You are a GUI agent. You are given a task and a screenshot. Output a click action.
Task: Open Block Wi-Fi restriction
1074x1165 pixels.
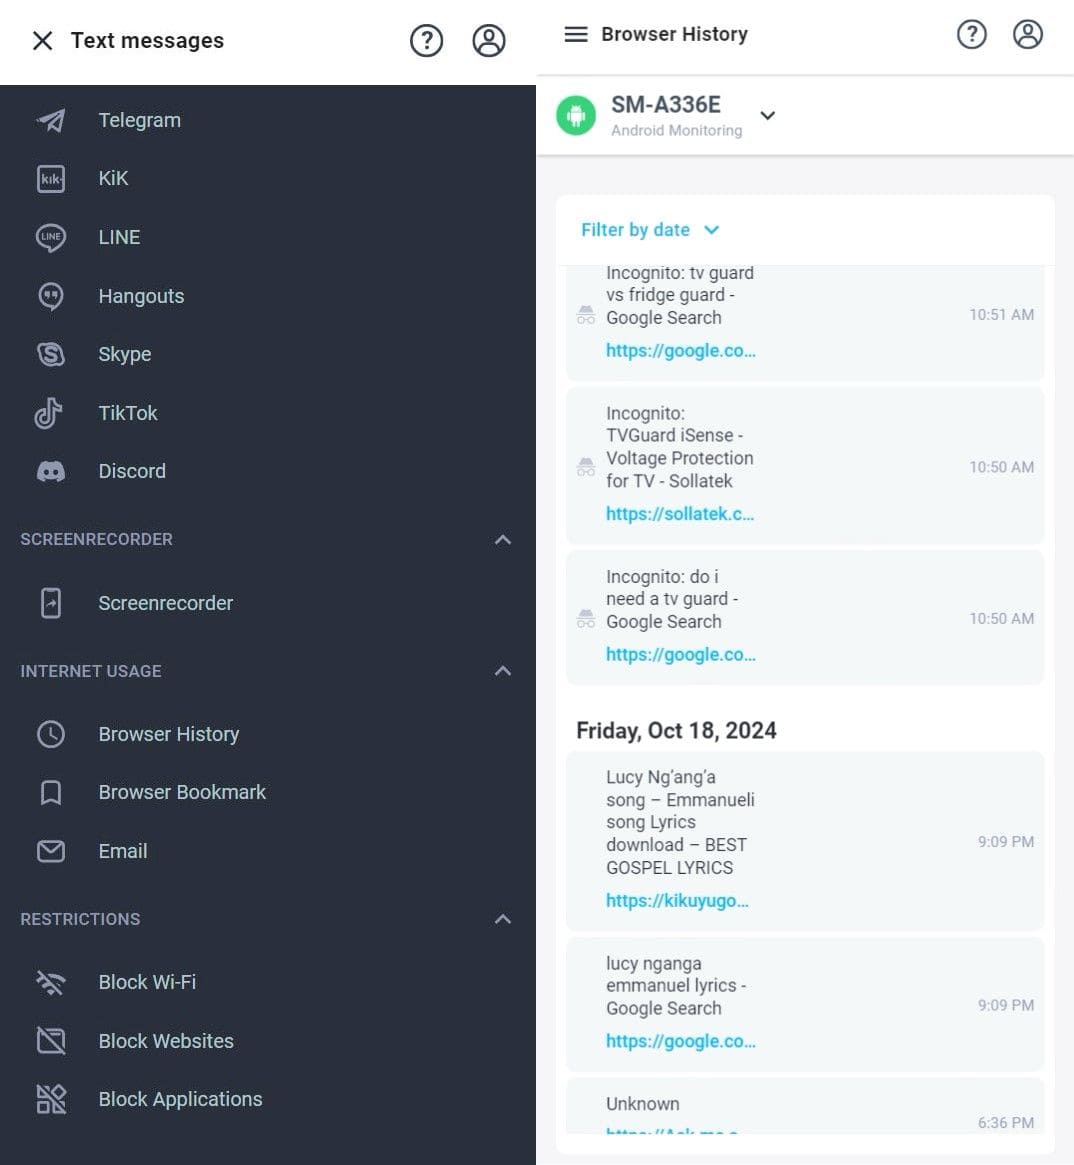[146, 982]
